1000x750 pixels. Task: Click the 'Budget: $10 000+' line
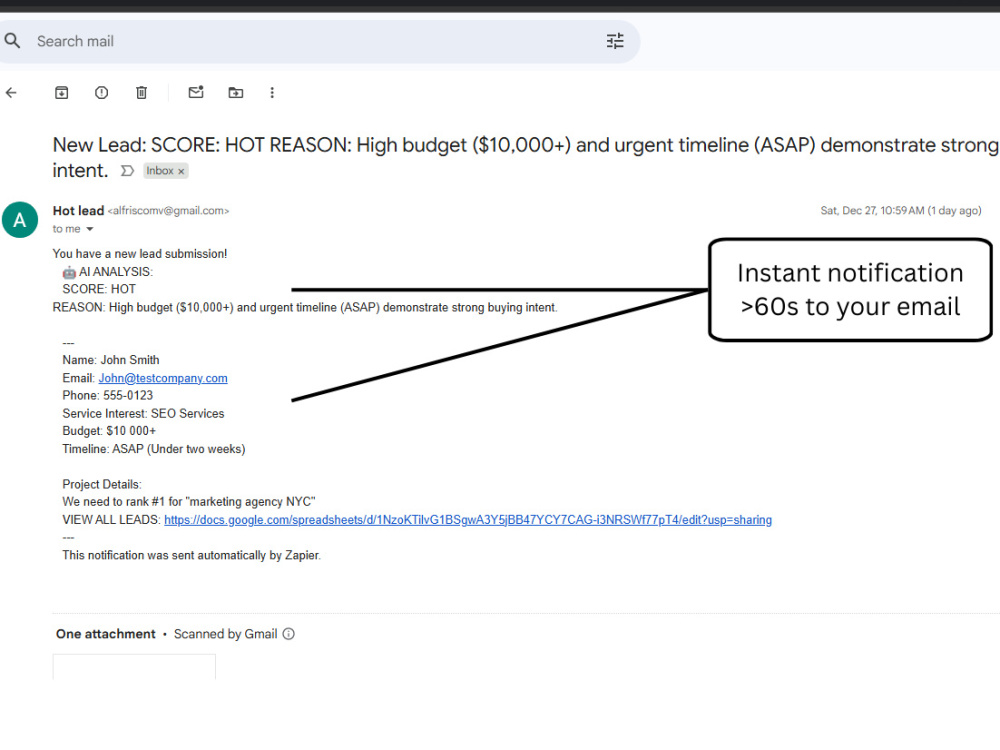[x=109, y=431]
